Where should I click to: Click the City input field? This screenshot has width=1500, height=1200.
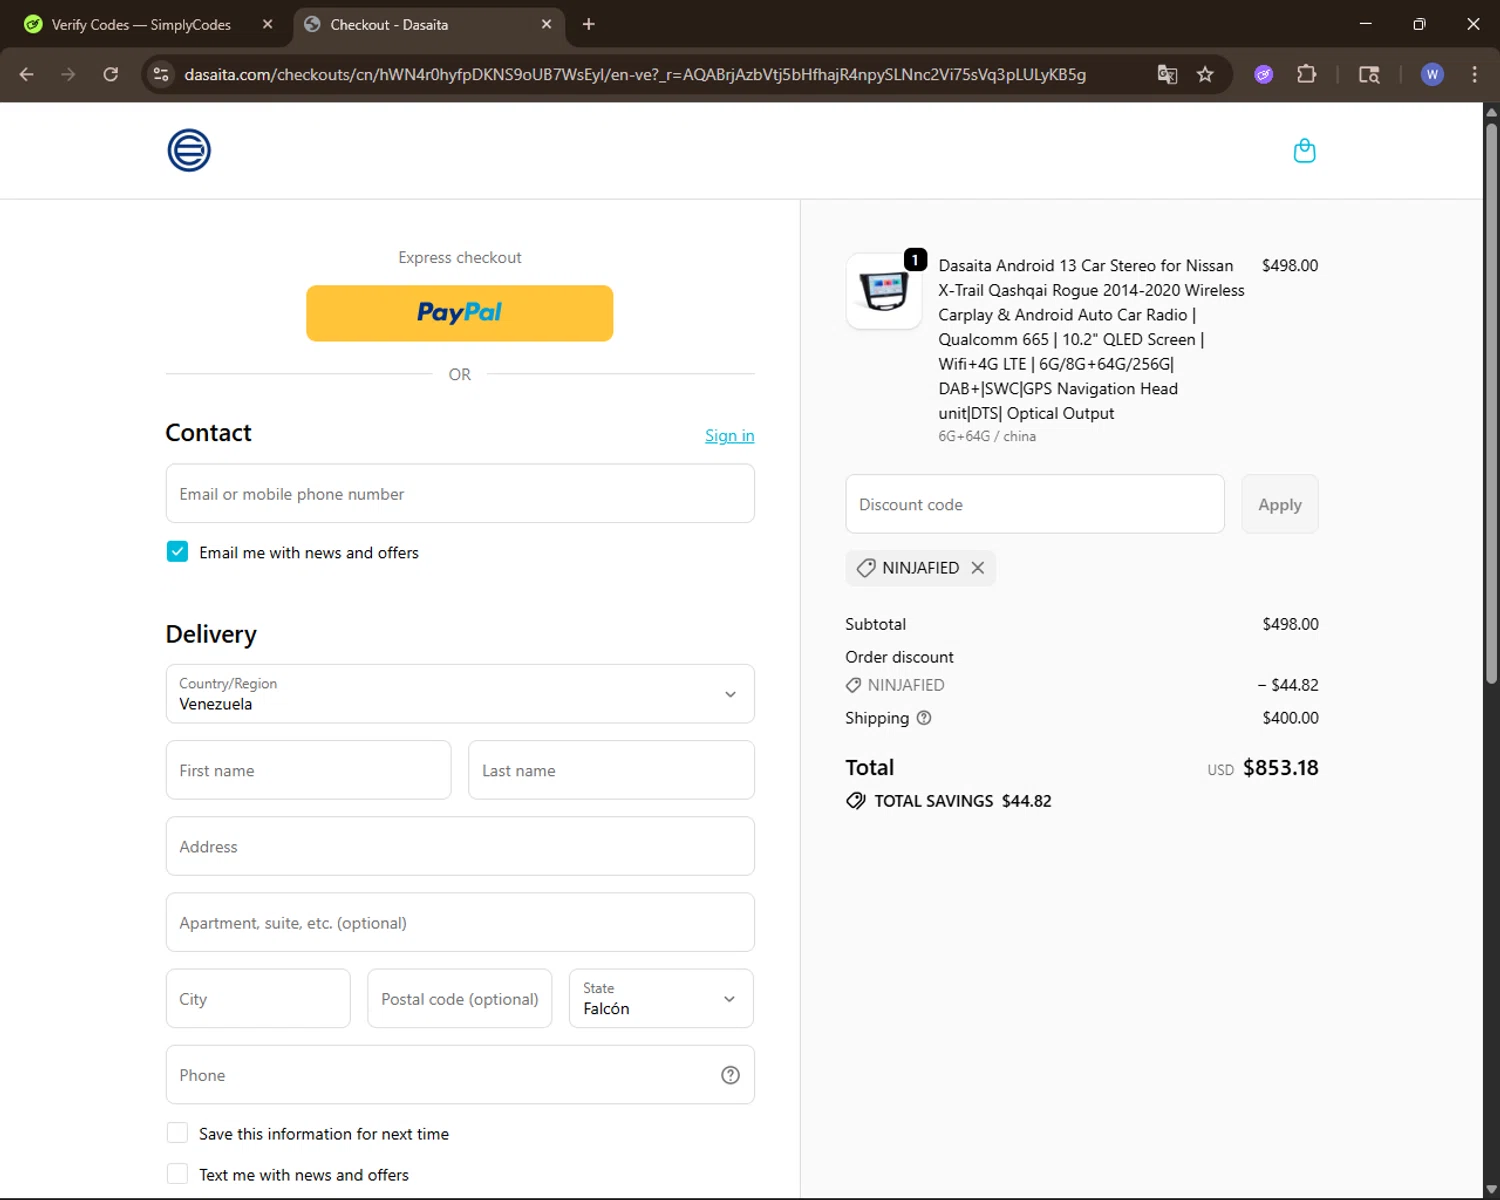(x=258, y=998)
